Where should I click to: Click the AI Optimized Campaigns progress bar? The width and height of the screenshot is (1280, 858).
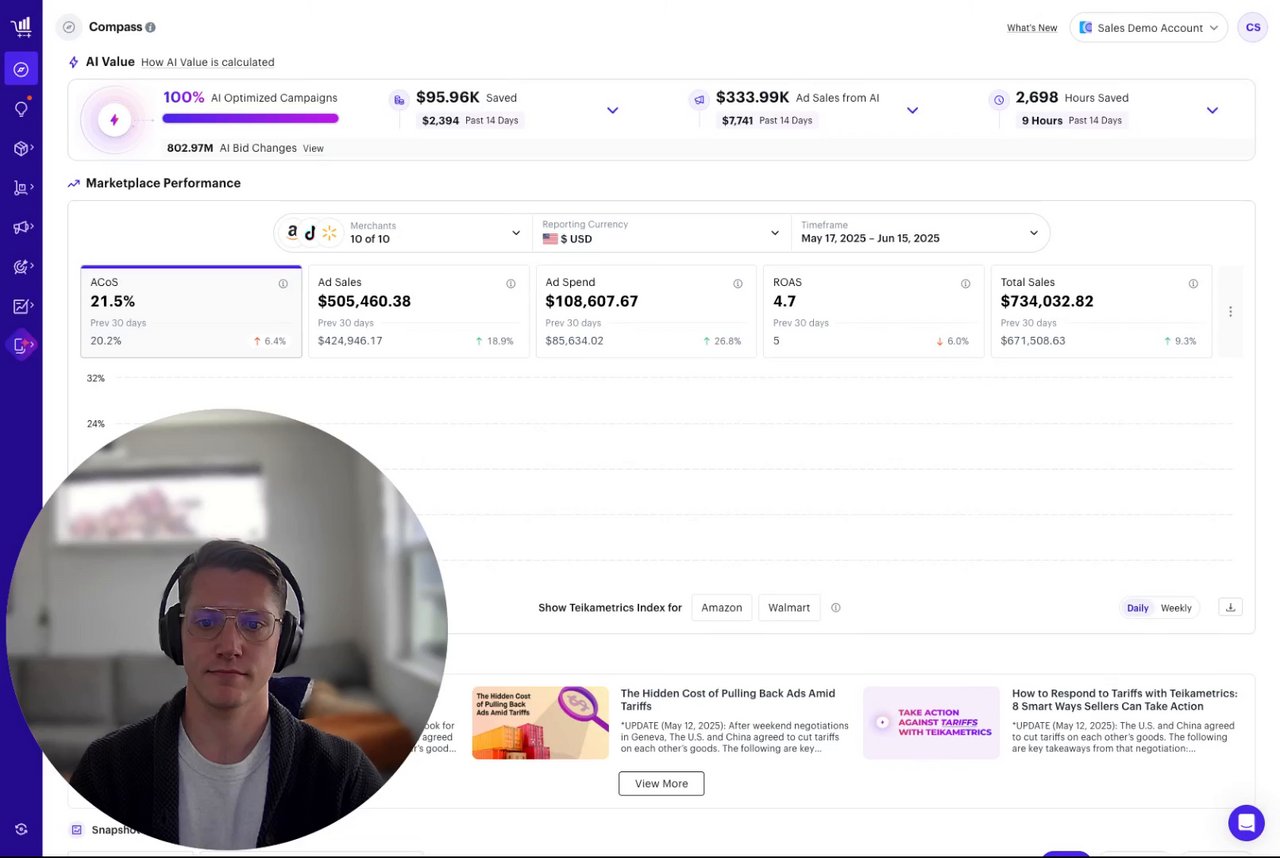click(x=250, y=118)
